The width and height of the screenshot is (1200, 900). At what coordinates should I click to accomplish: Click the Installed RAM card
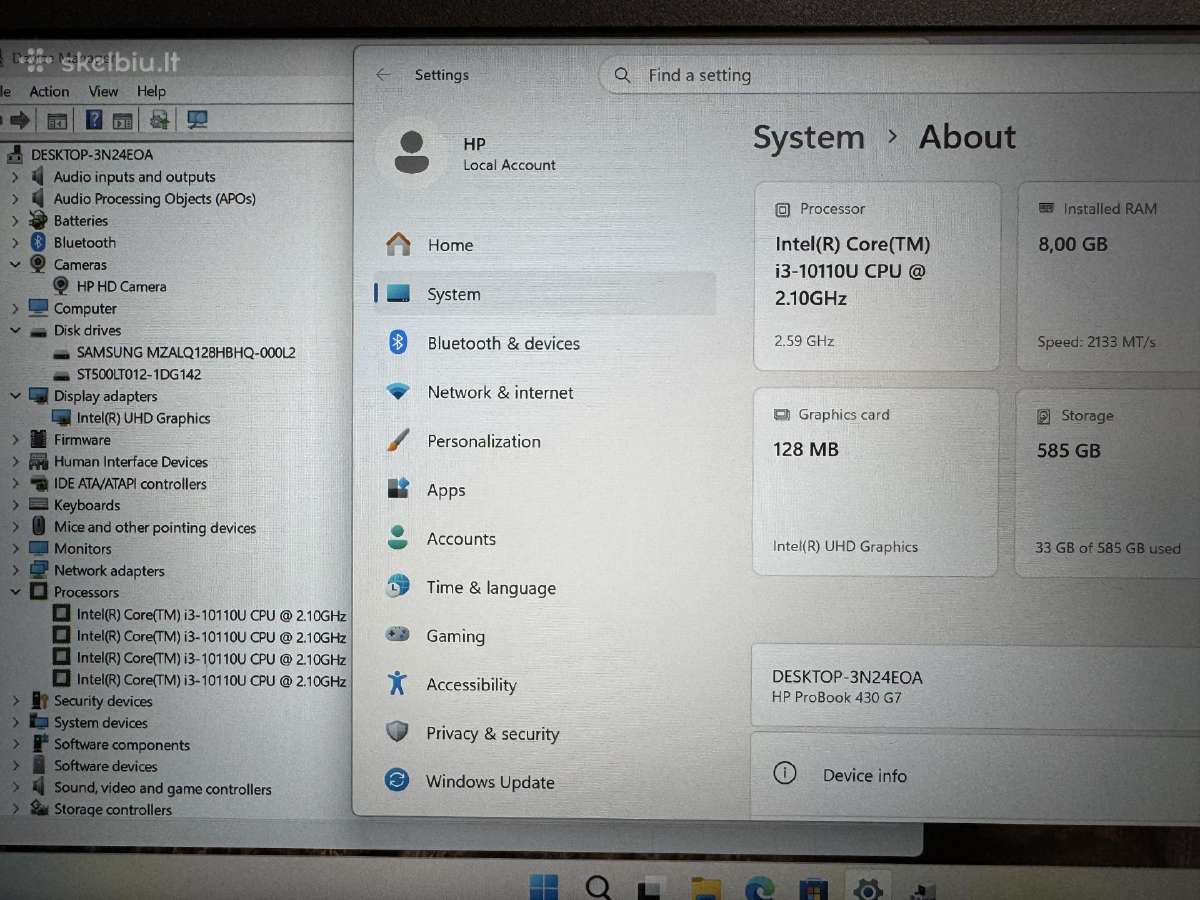click(x=1108, y=276)
